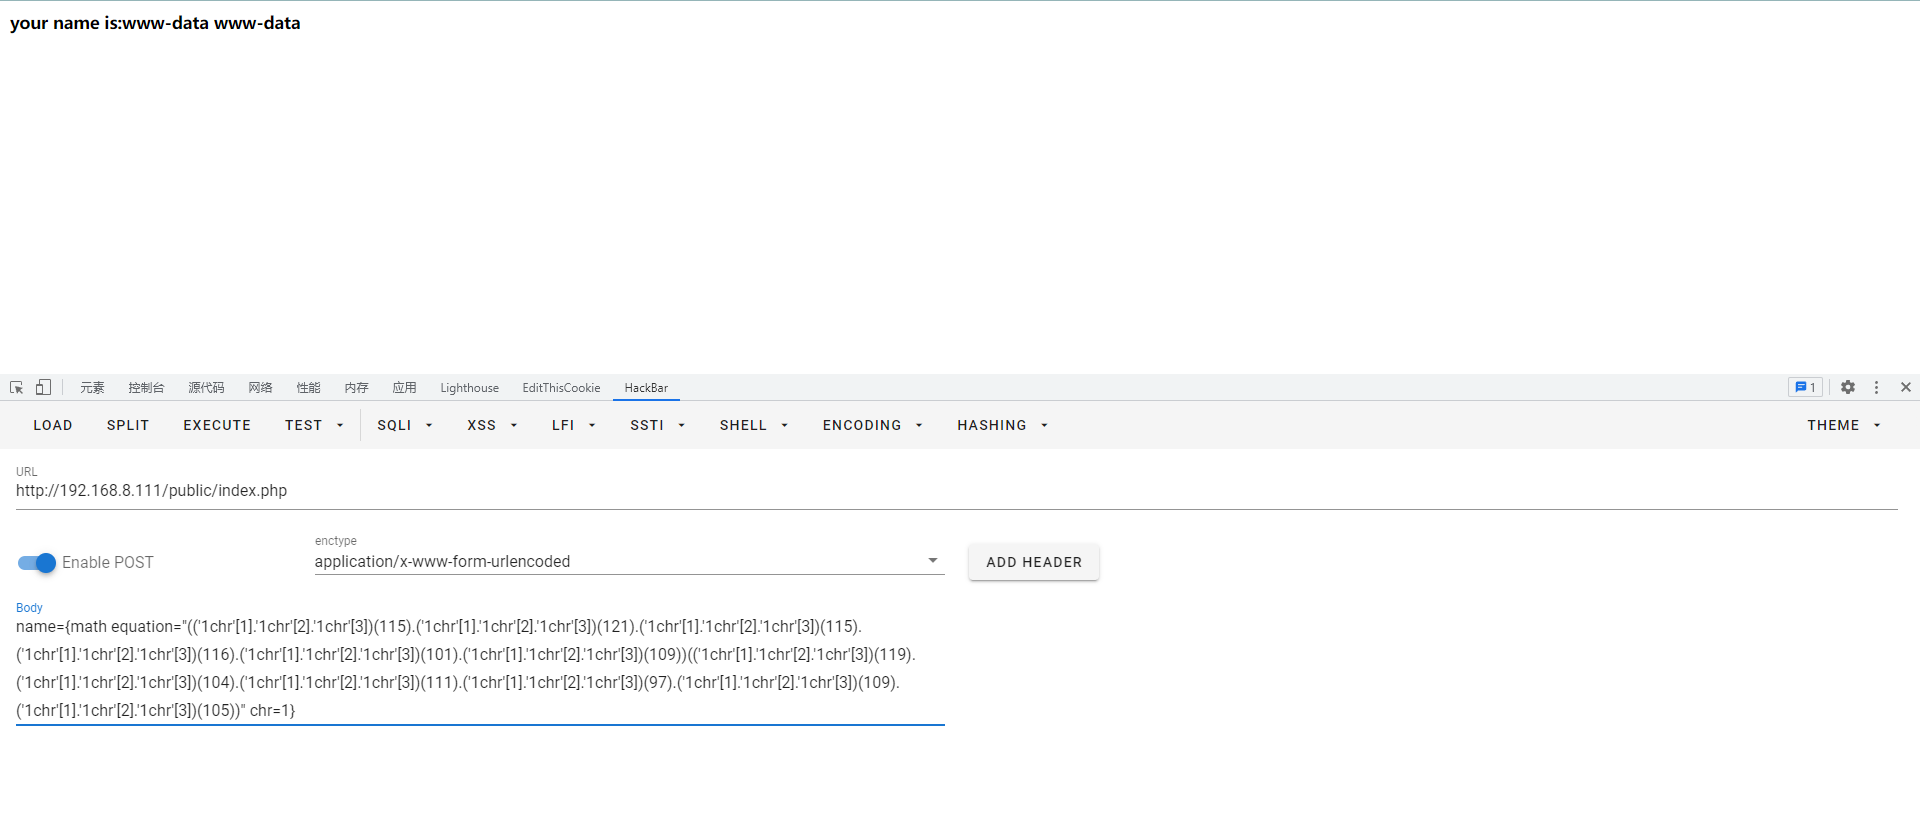Open DevTools three-dot more options menu
The width and height of the screenshot is (1920, 832).
point(1876,388)
